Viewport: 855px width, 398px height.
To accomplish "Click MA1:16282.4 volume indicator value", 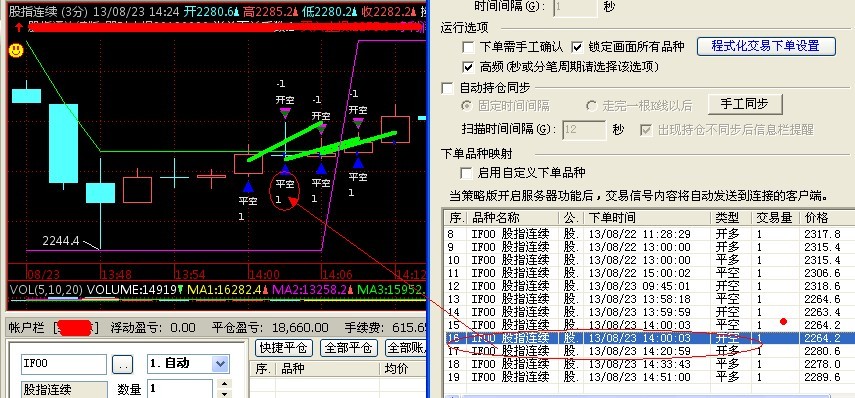I will pos(224,290).
